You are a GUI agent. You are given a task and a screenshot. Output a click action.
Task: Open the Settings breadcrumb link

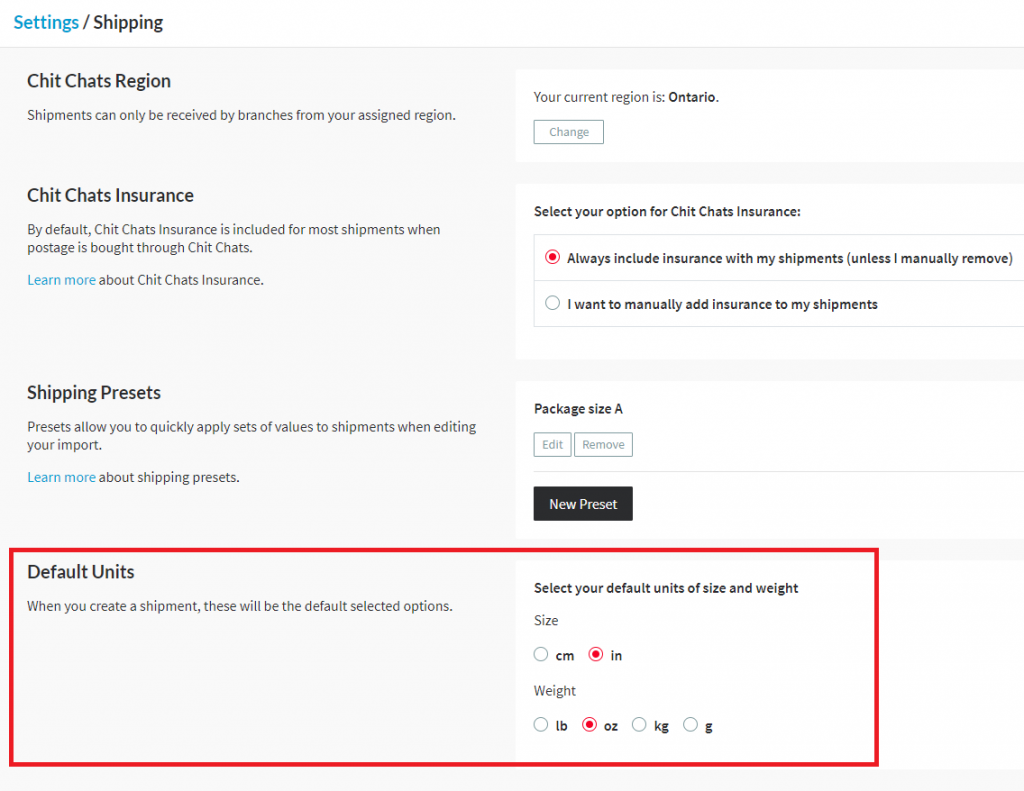pos(46,22)
